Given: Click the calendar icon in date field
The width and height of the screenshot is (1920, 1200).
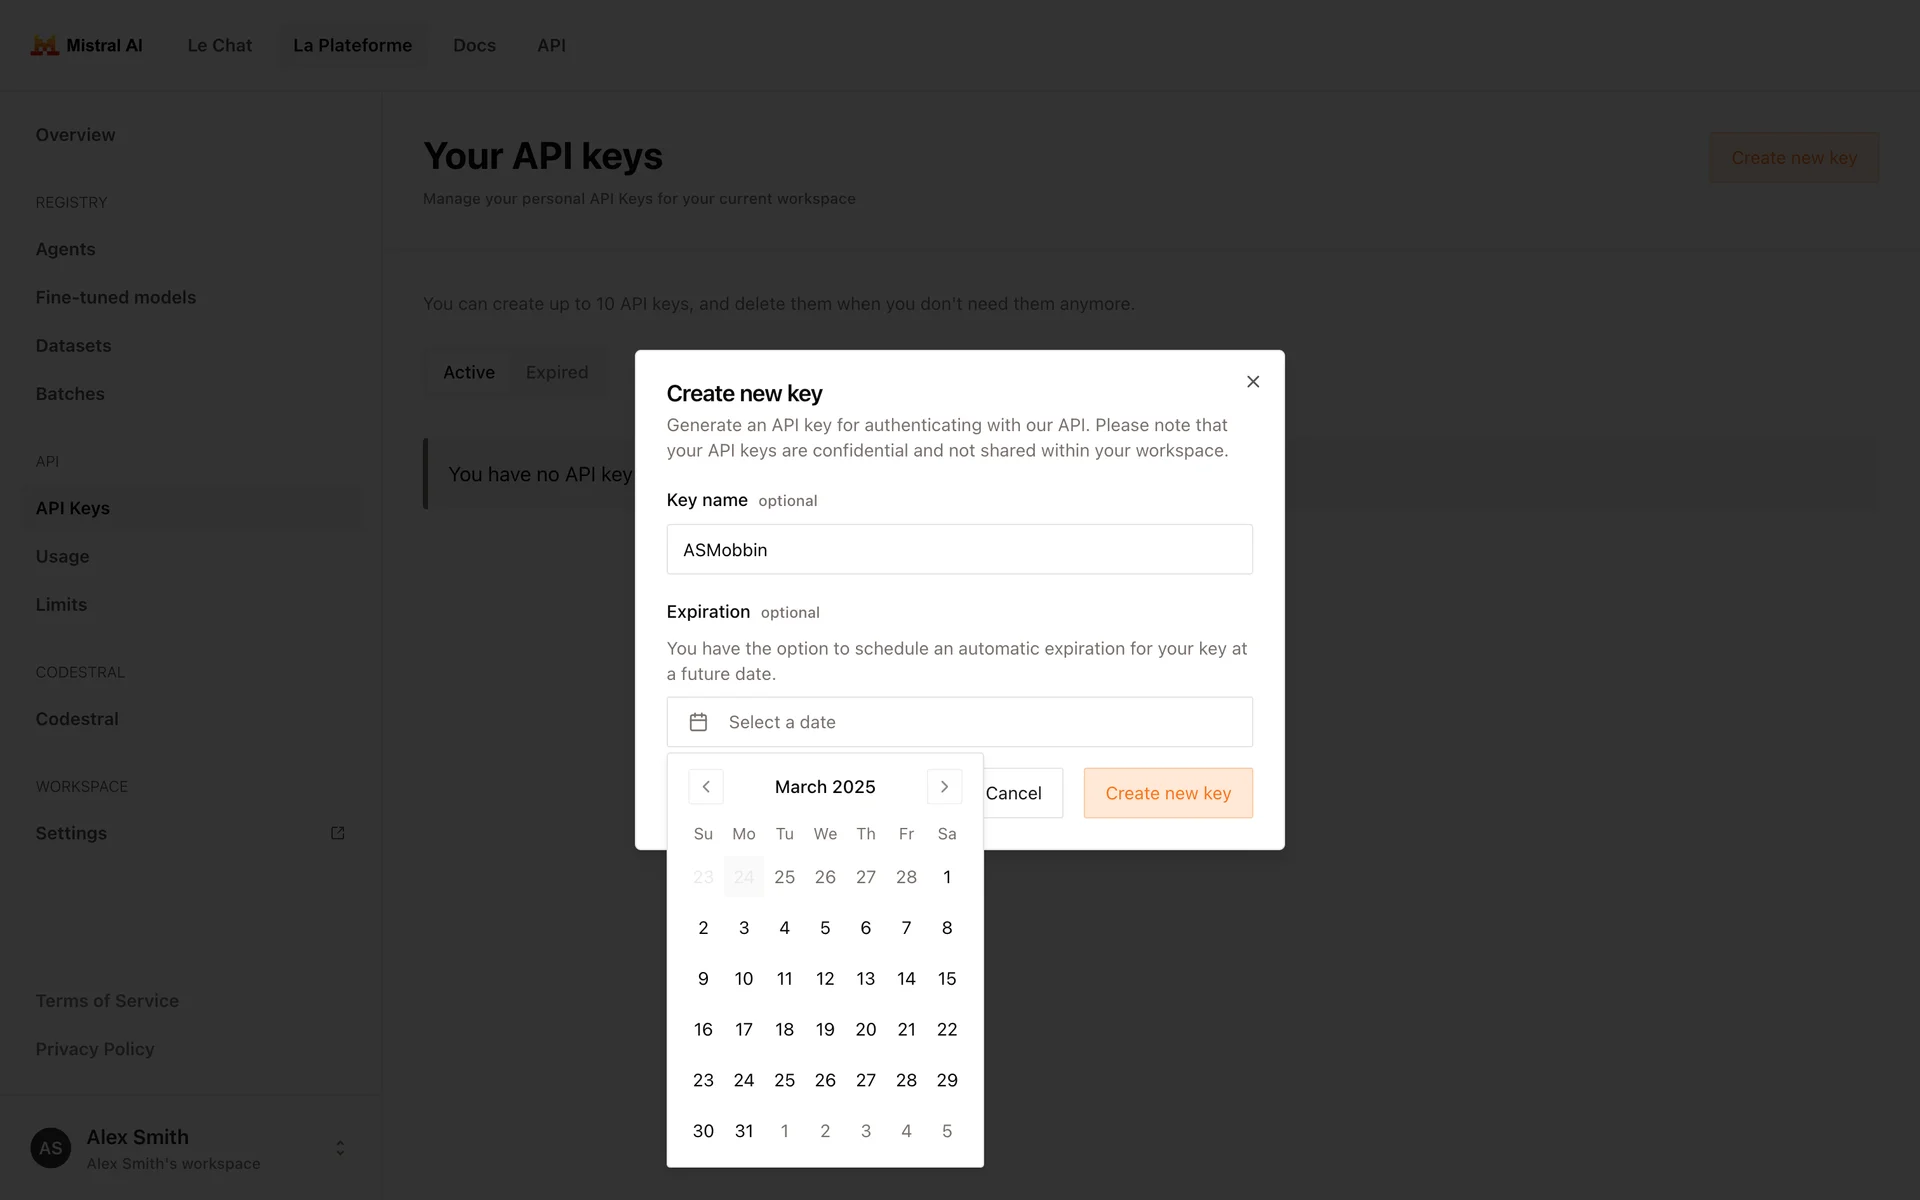Looking at the screenshot, I should click(x=698, y=722).
